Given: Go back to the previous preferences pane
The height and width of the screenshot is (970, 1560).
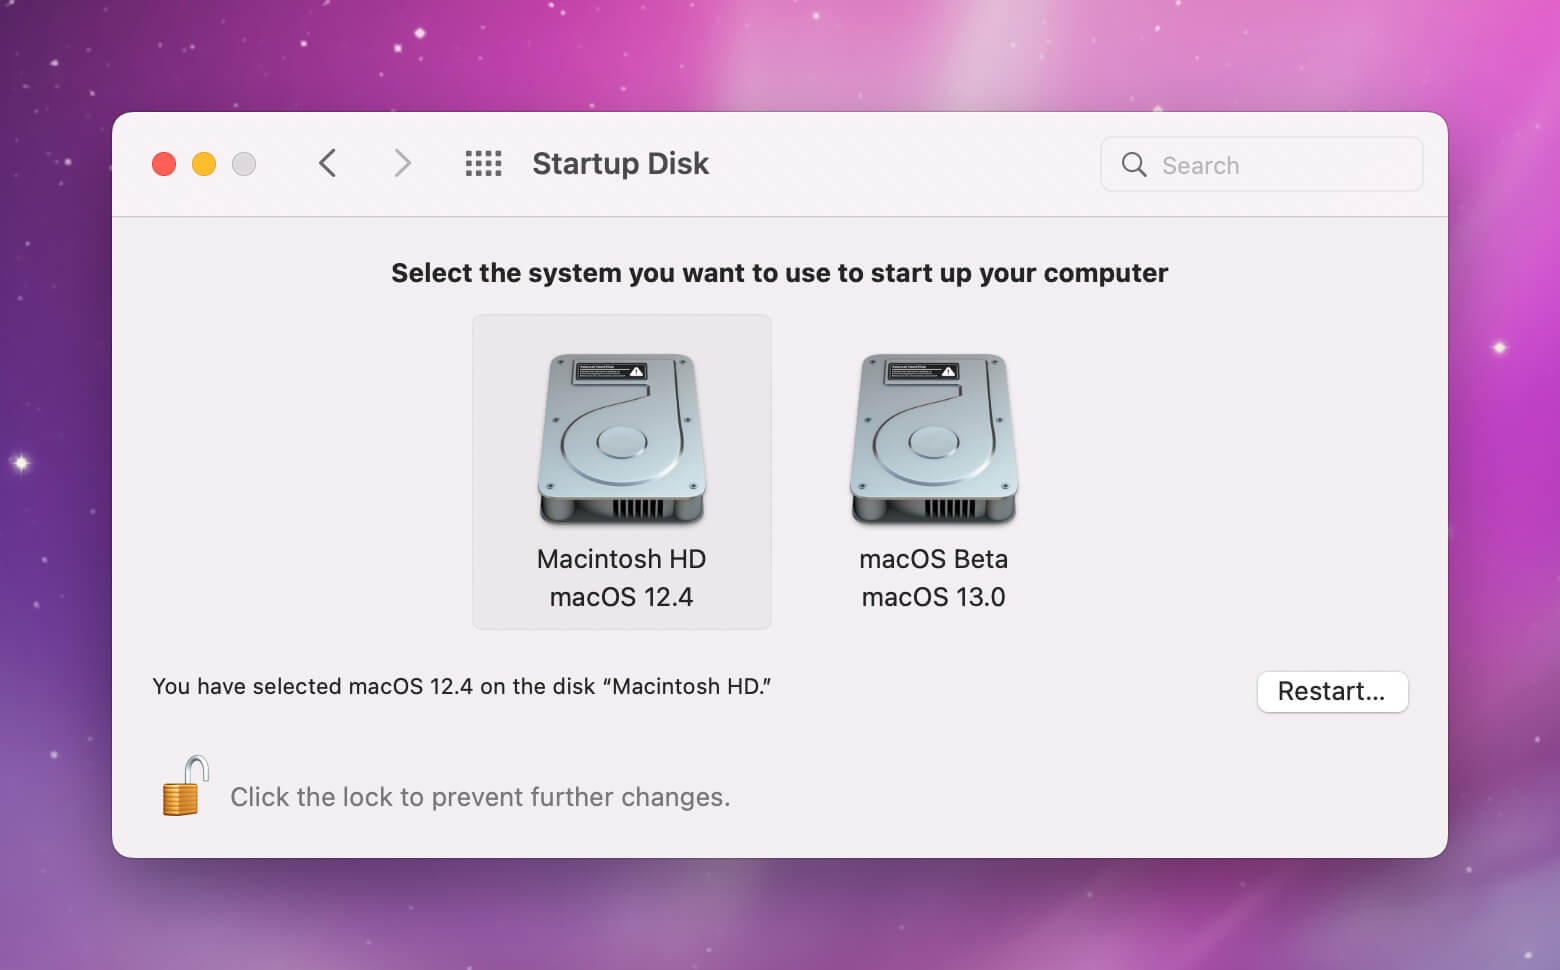Looking at the screenshot, I should 327,163.
